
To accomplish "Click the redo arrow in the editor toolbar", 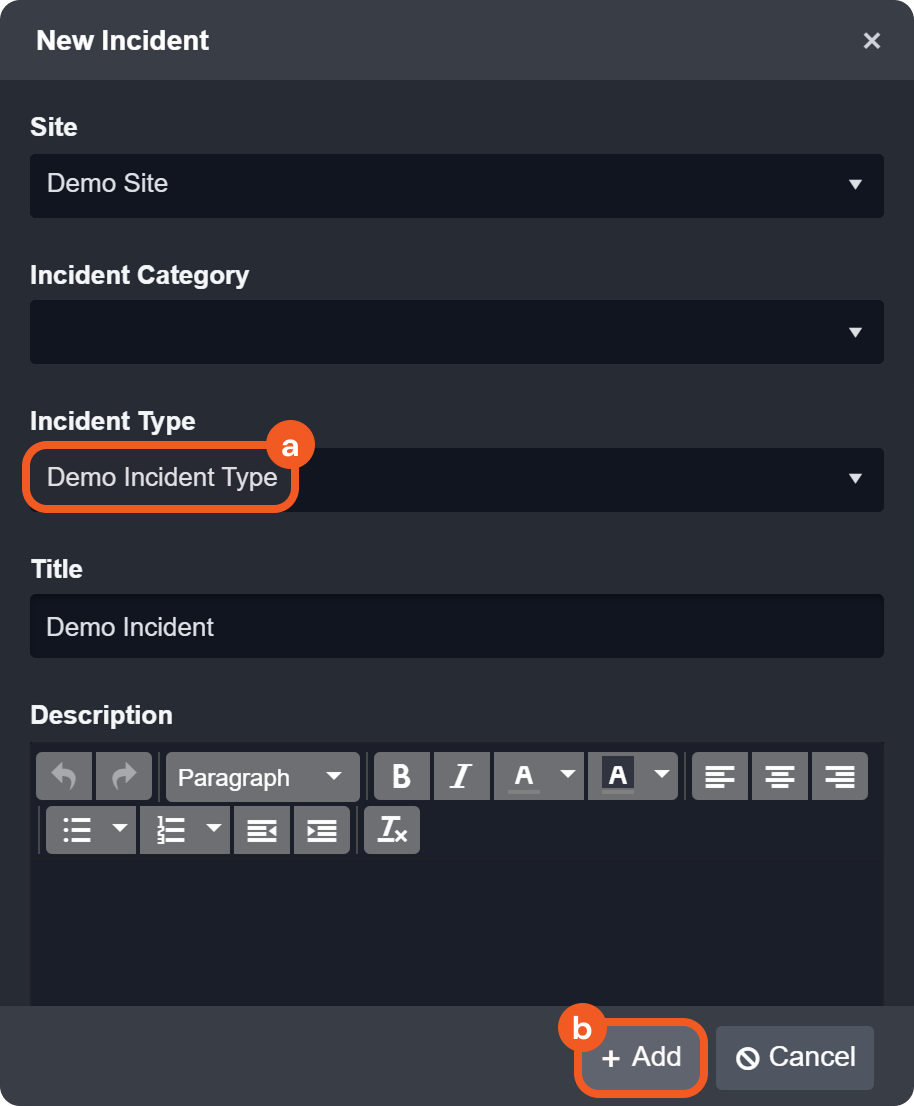I will [124, 777].
